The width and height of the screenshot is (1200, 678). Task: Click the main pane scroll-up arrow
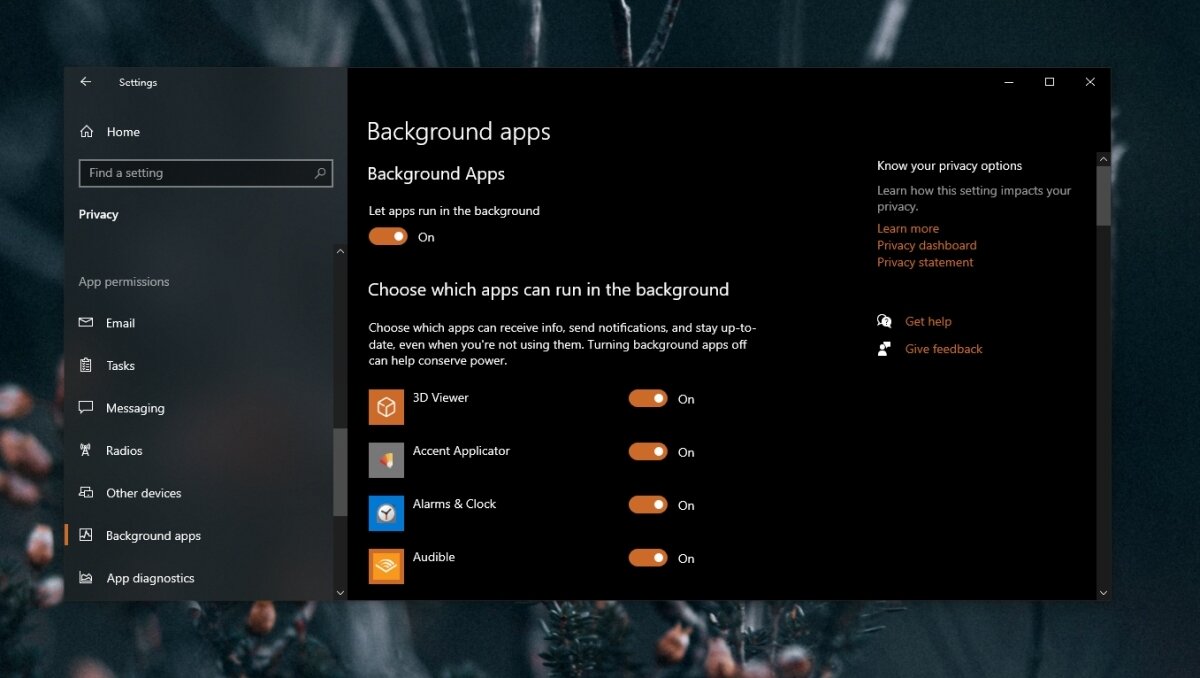click(x=1103, y=159)
